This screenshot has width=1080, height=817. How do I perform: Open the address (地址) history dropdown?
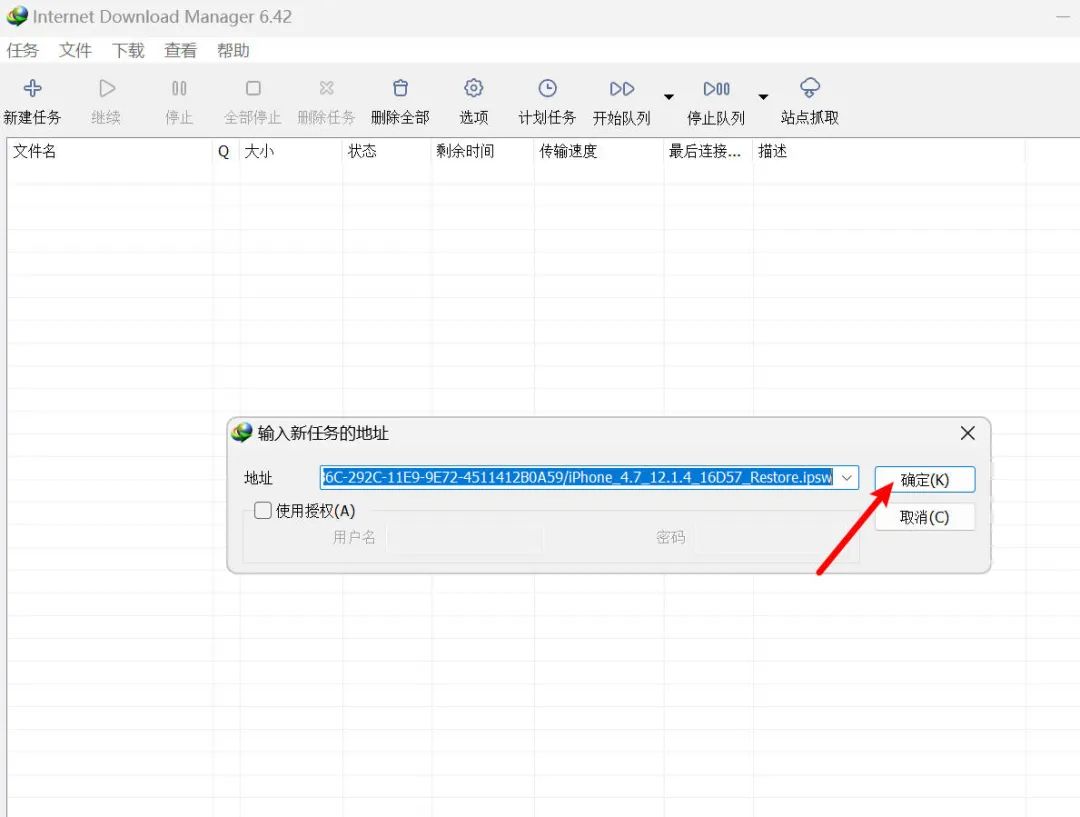coord(847,477)
